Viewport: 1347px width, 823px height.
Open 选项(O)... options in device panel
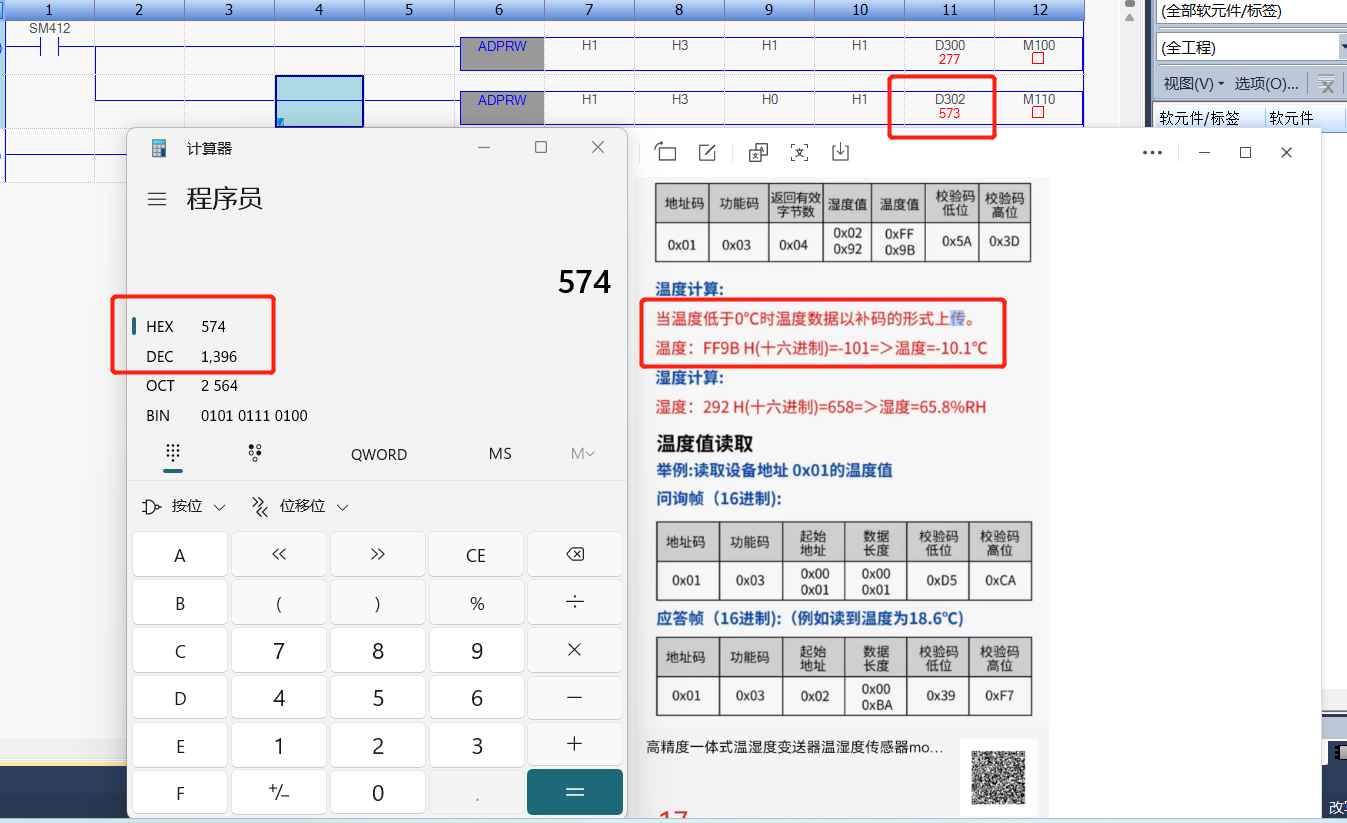(x=1266, y=83)
